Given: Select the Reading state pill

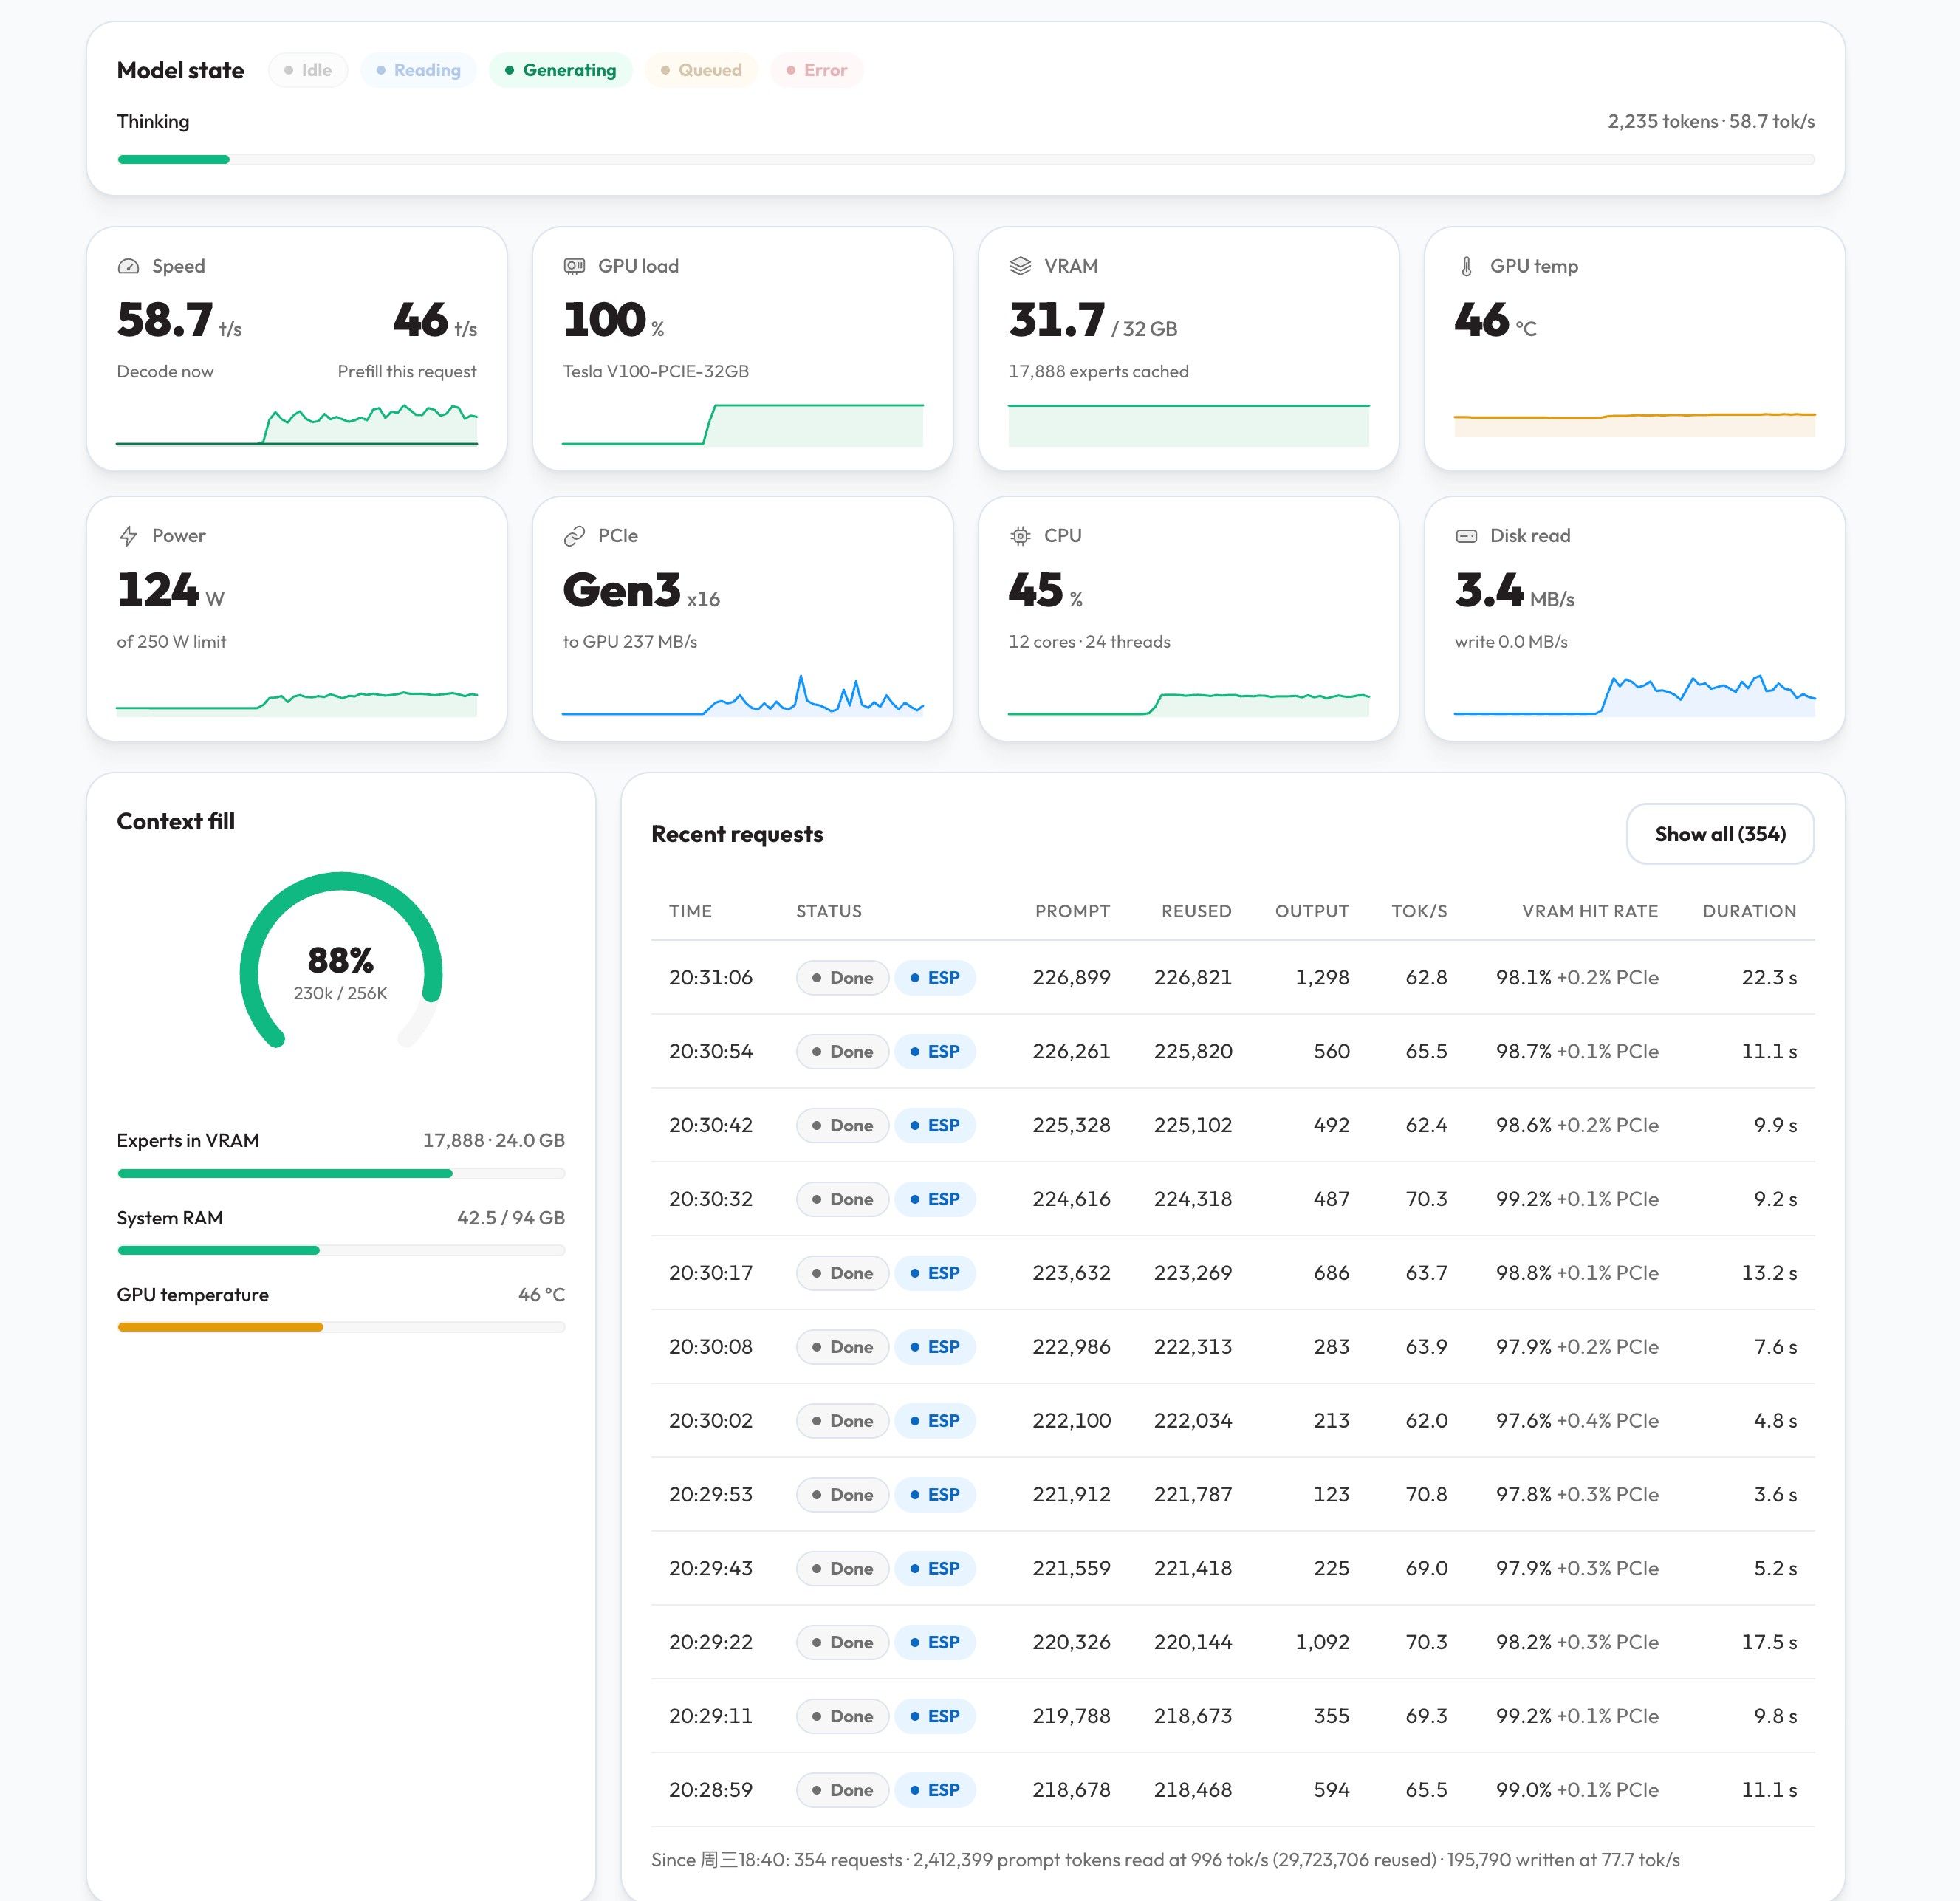Looking at the screenshot, I should click(418, 70).
